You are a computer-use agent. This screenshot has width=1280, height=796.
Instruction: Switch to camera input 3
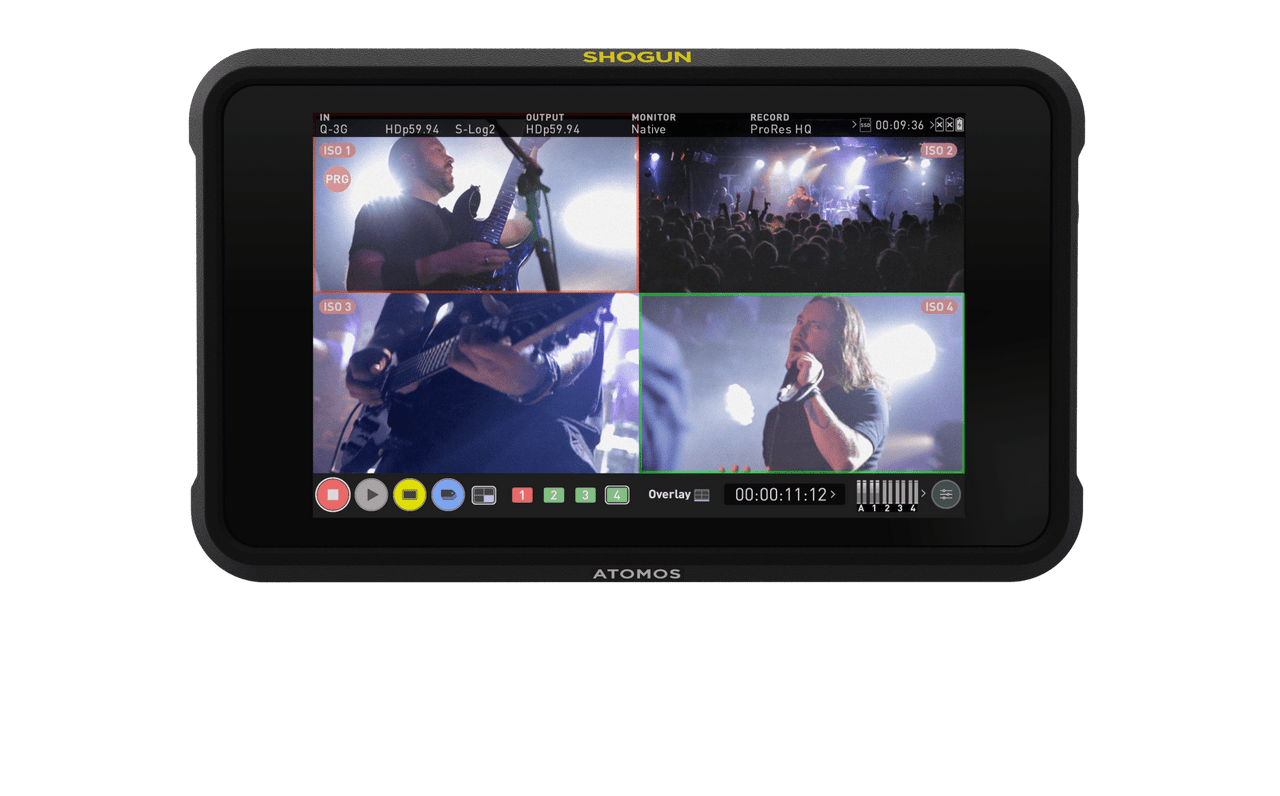pyautogui.click(x=586, y=495)
